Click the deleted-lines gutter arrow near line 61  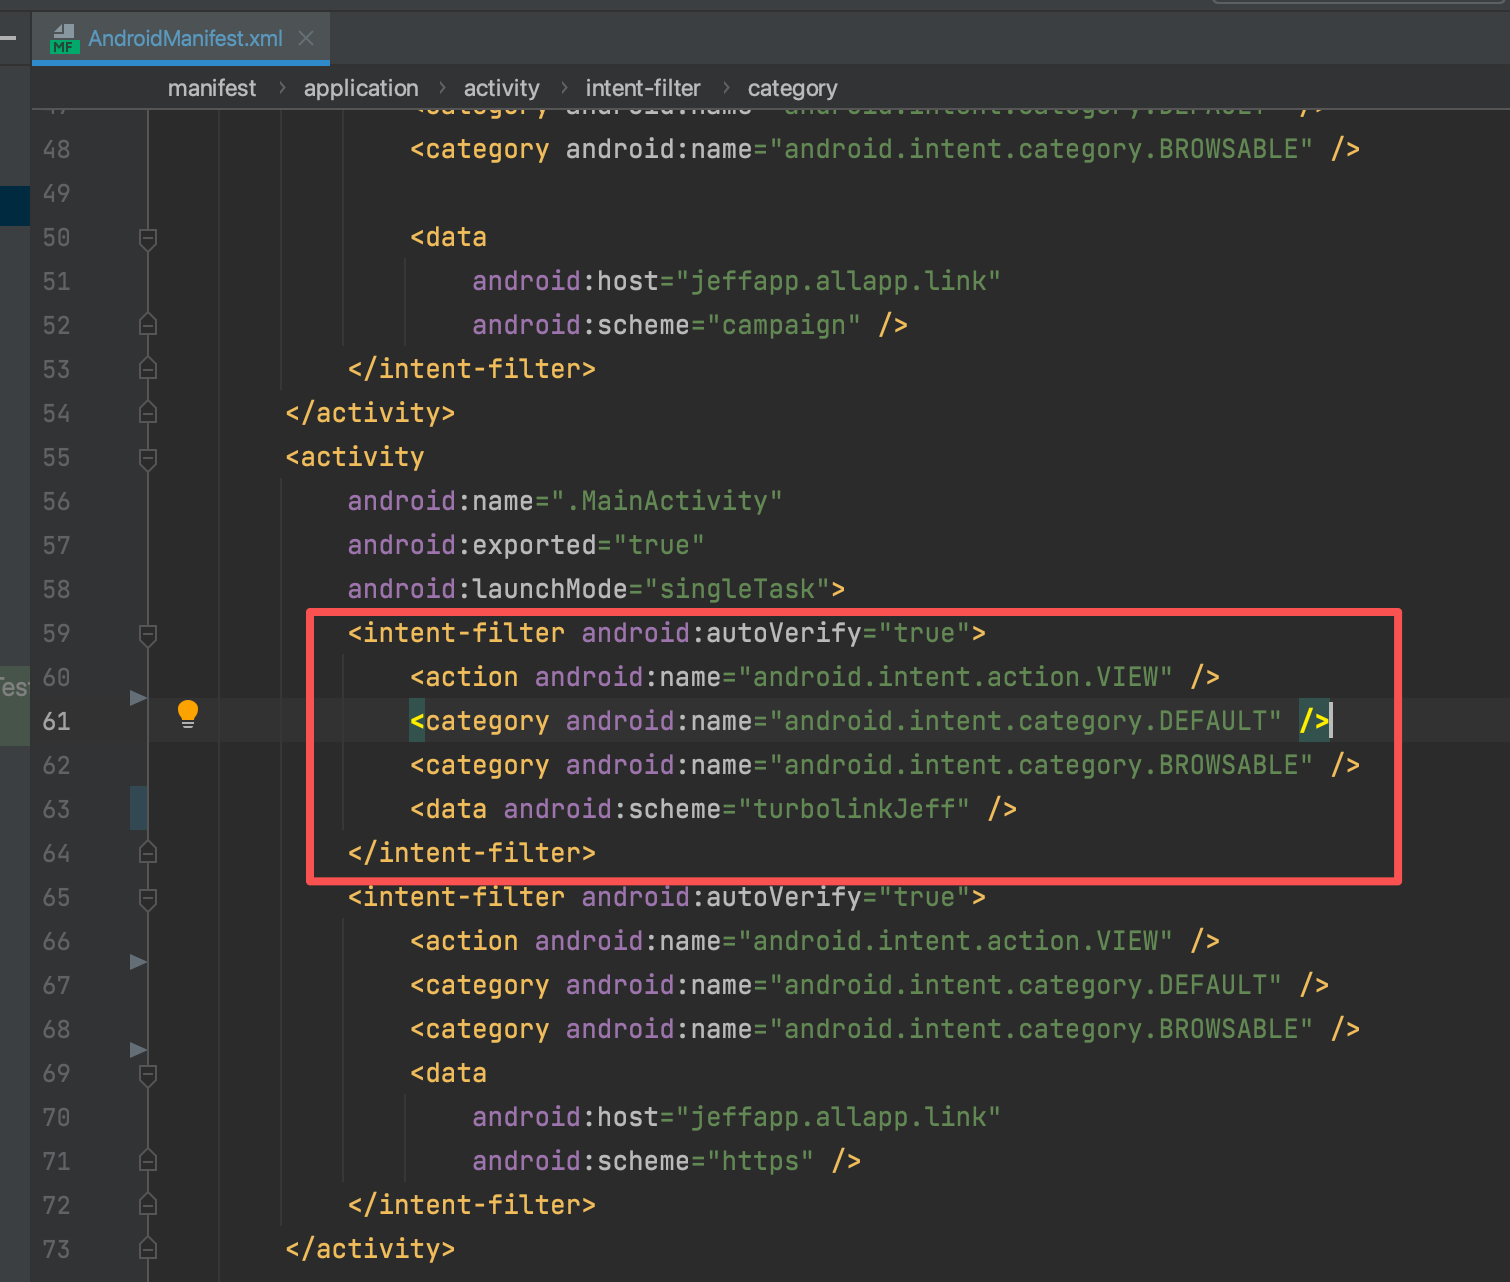tap(138, 697)
